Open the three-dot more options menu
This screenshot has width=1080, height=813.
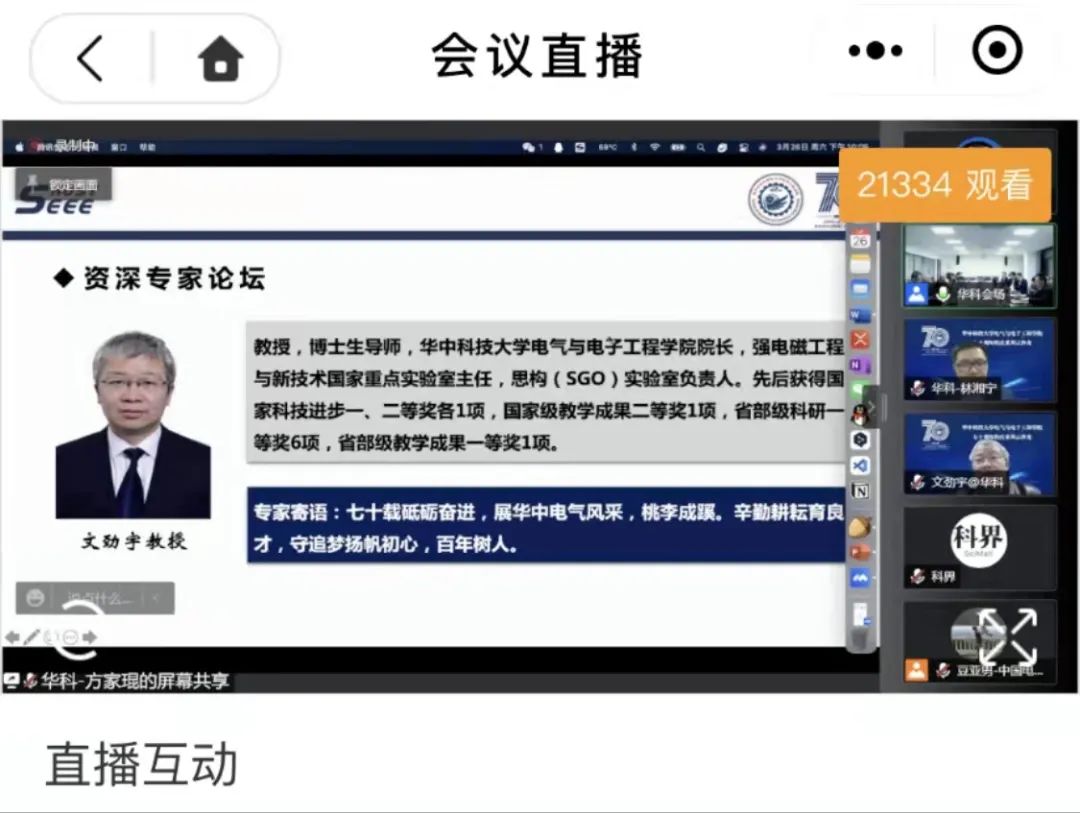tap(875, 50)
